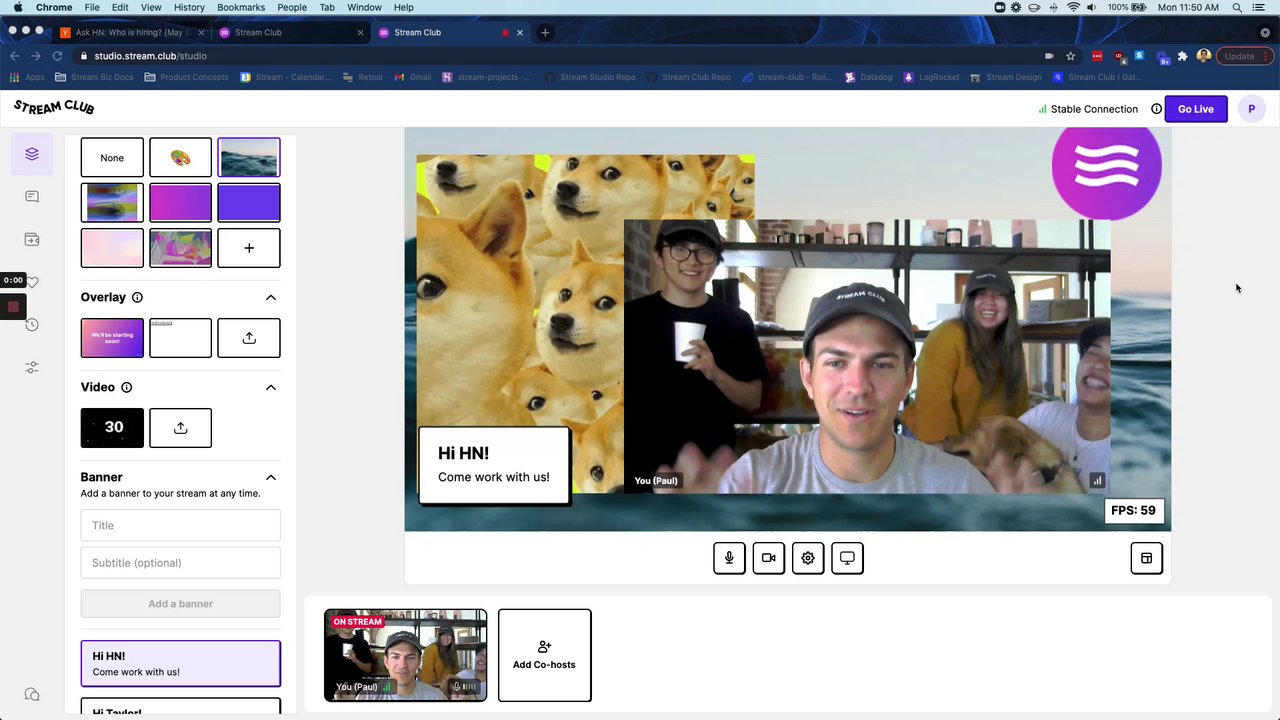Open the Chrome extensions puzzle icon

pos(1182,56)
